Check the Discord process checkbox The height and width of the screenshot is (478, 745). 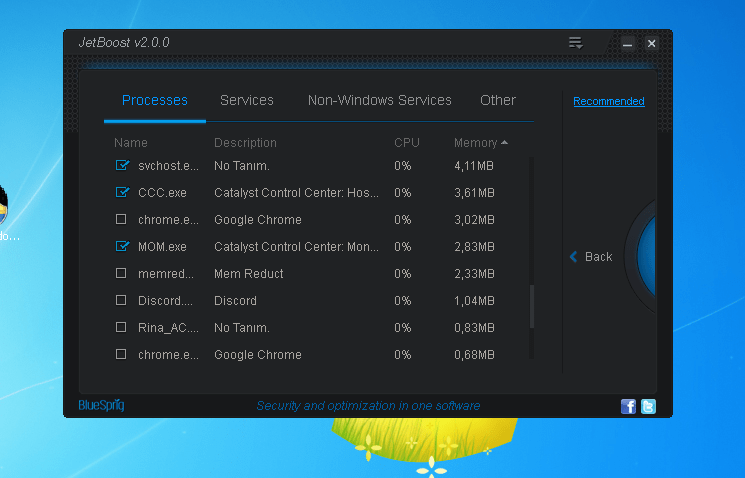pos(121,300)
